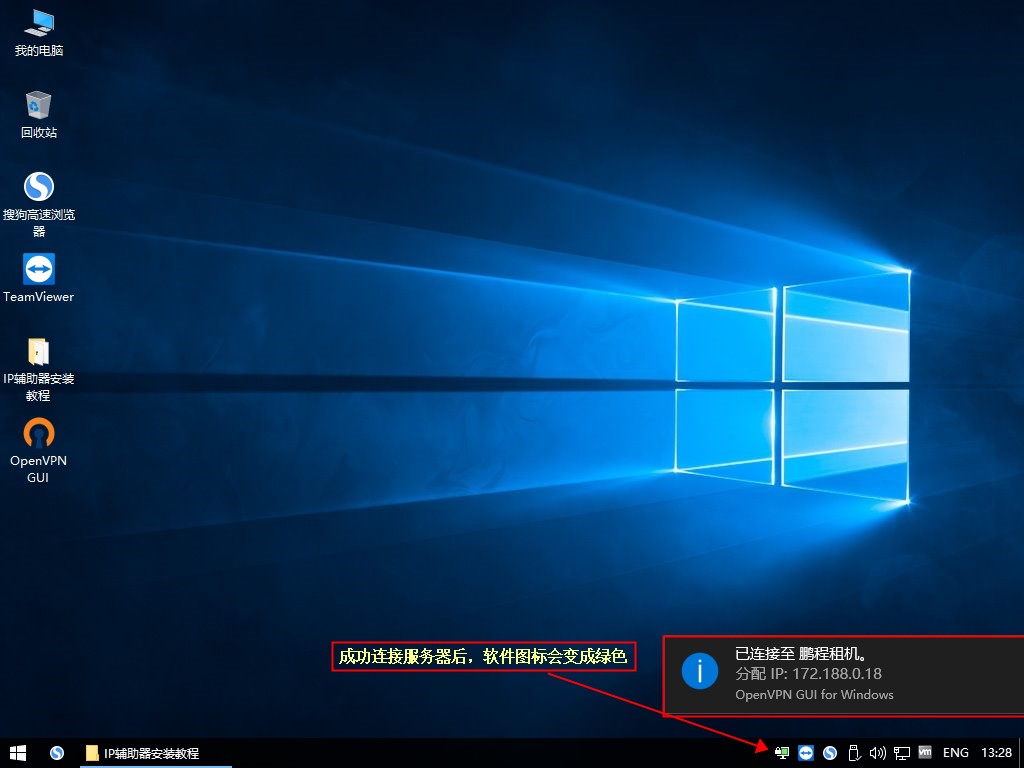Open the clock showing 13:28
Image resolution: width=1024 pixels, height=768 pixels.
pos(997,753)
